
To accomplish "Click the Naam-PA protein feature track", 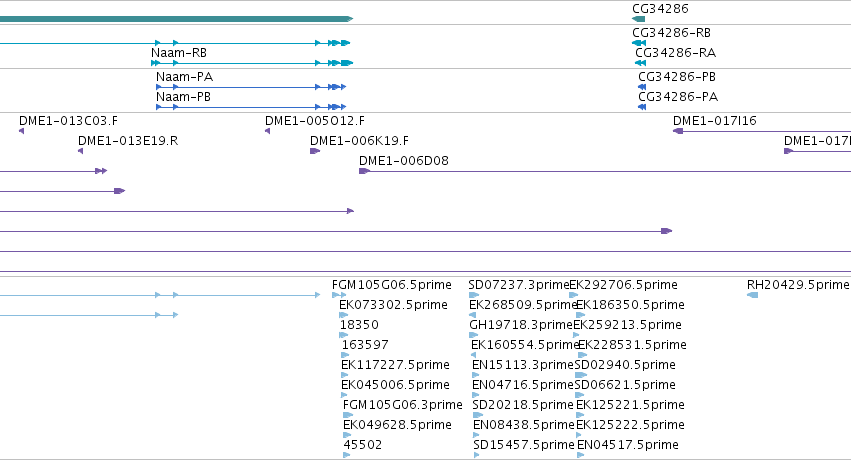I will 251,87.
